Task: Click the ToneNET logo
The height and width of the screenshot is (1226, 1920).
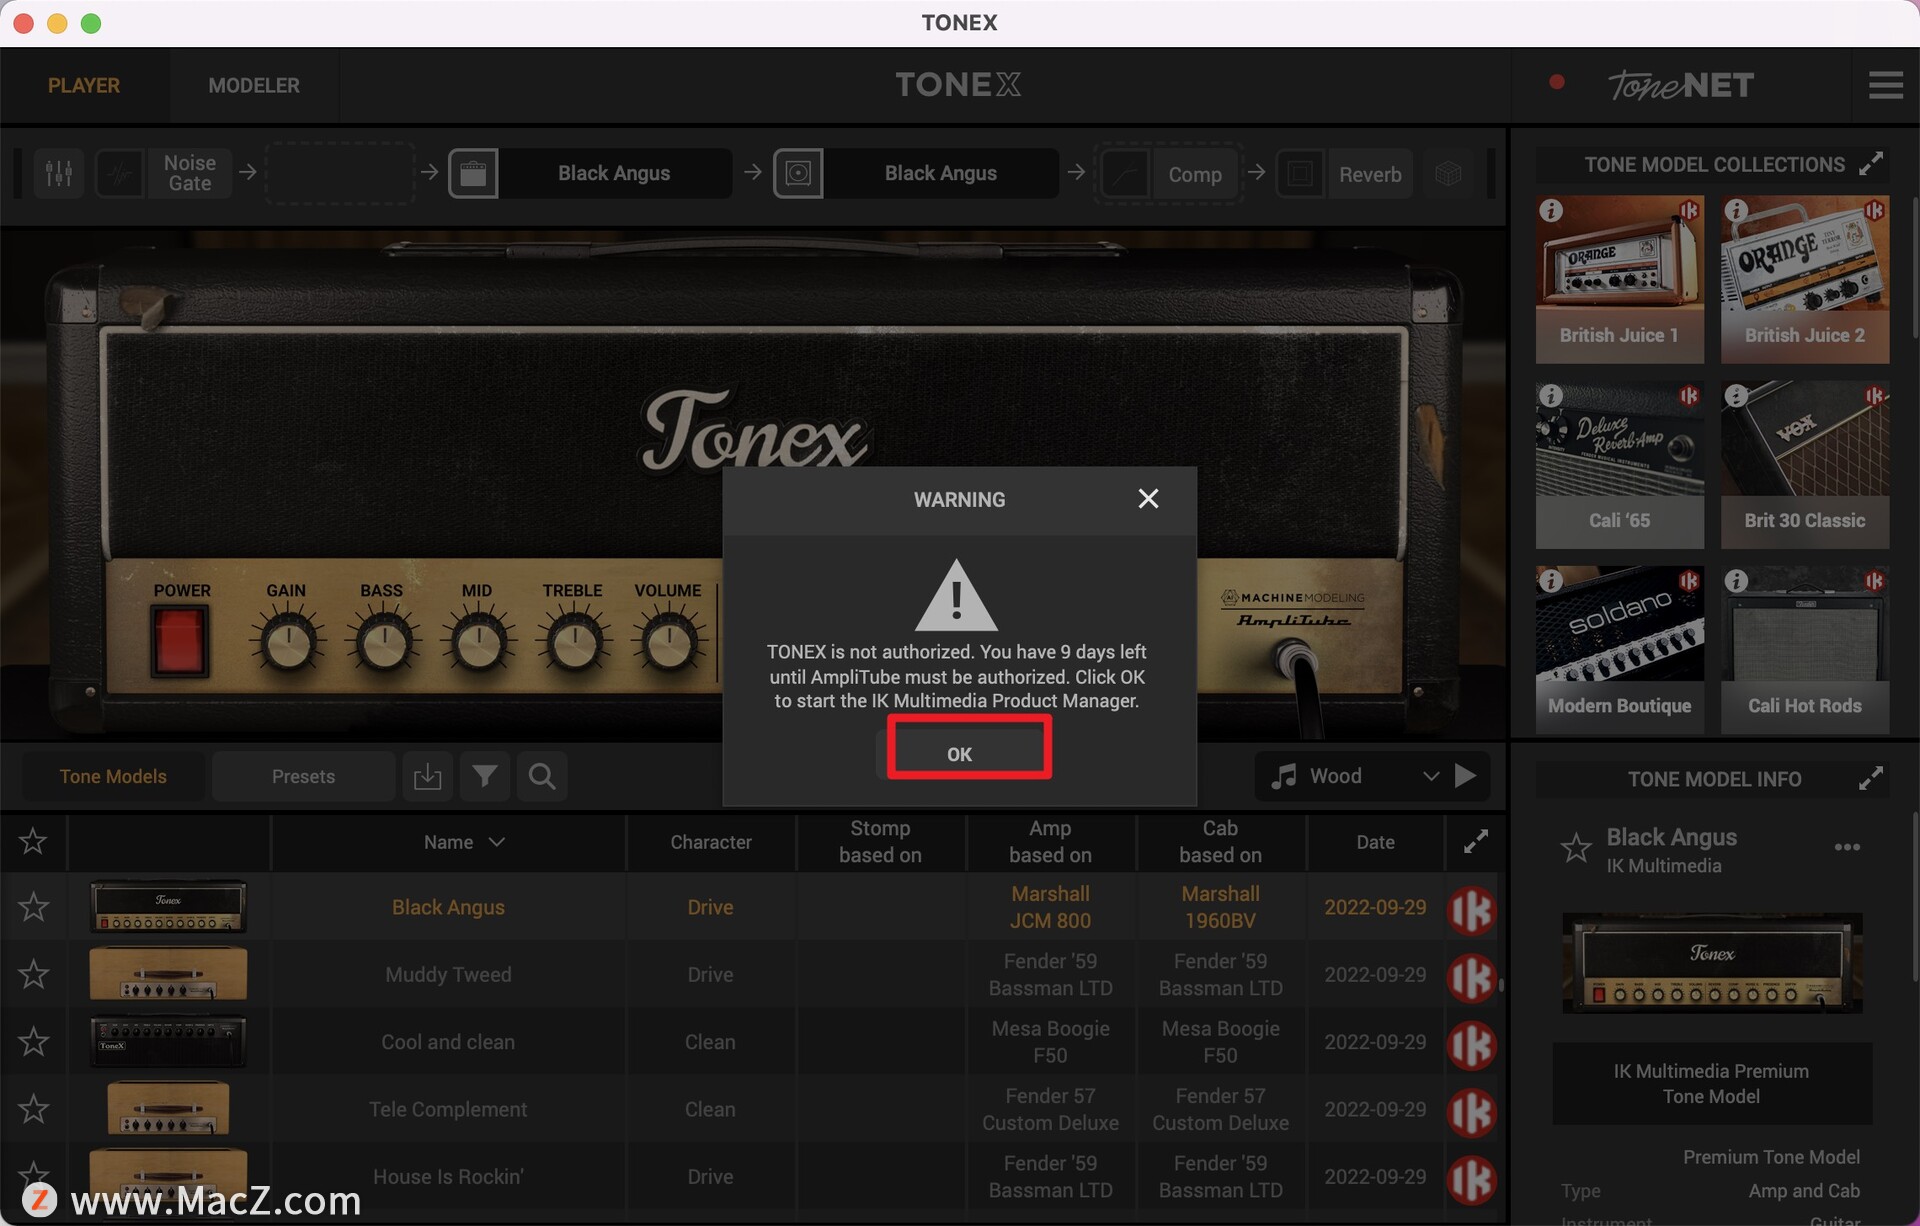Action: pos(1680,85)
